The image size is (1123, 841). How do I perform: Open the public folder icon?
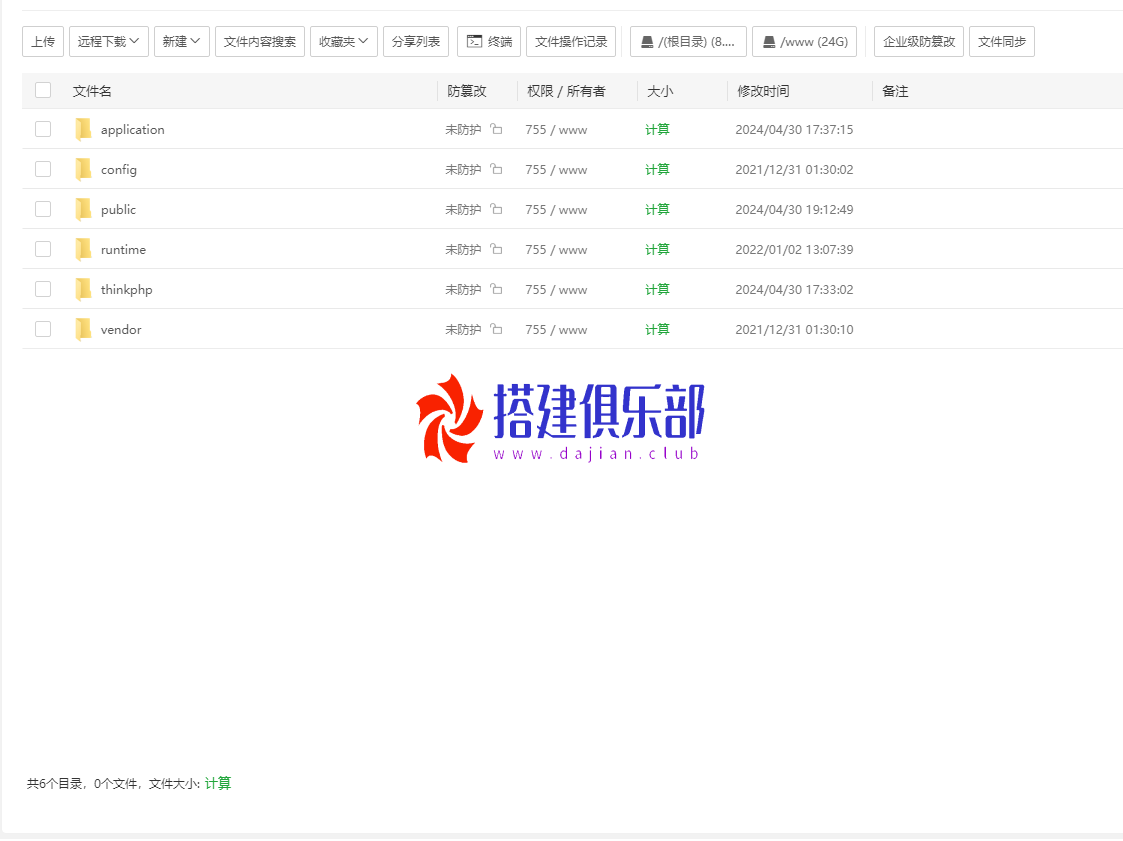(83, 210)
